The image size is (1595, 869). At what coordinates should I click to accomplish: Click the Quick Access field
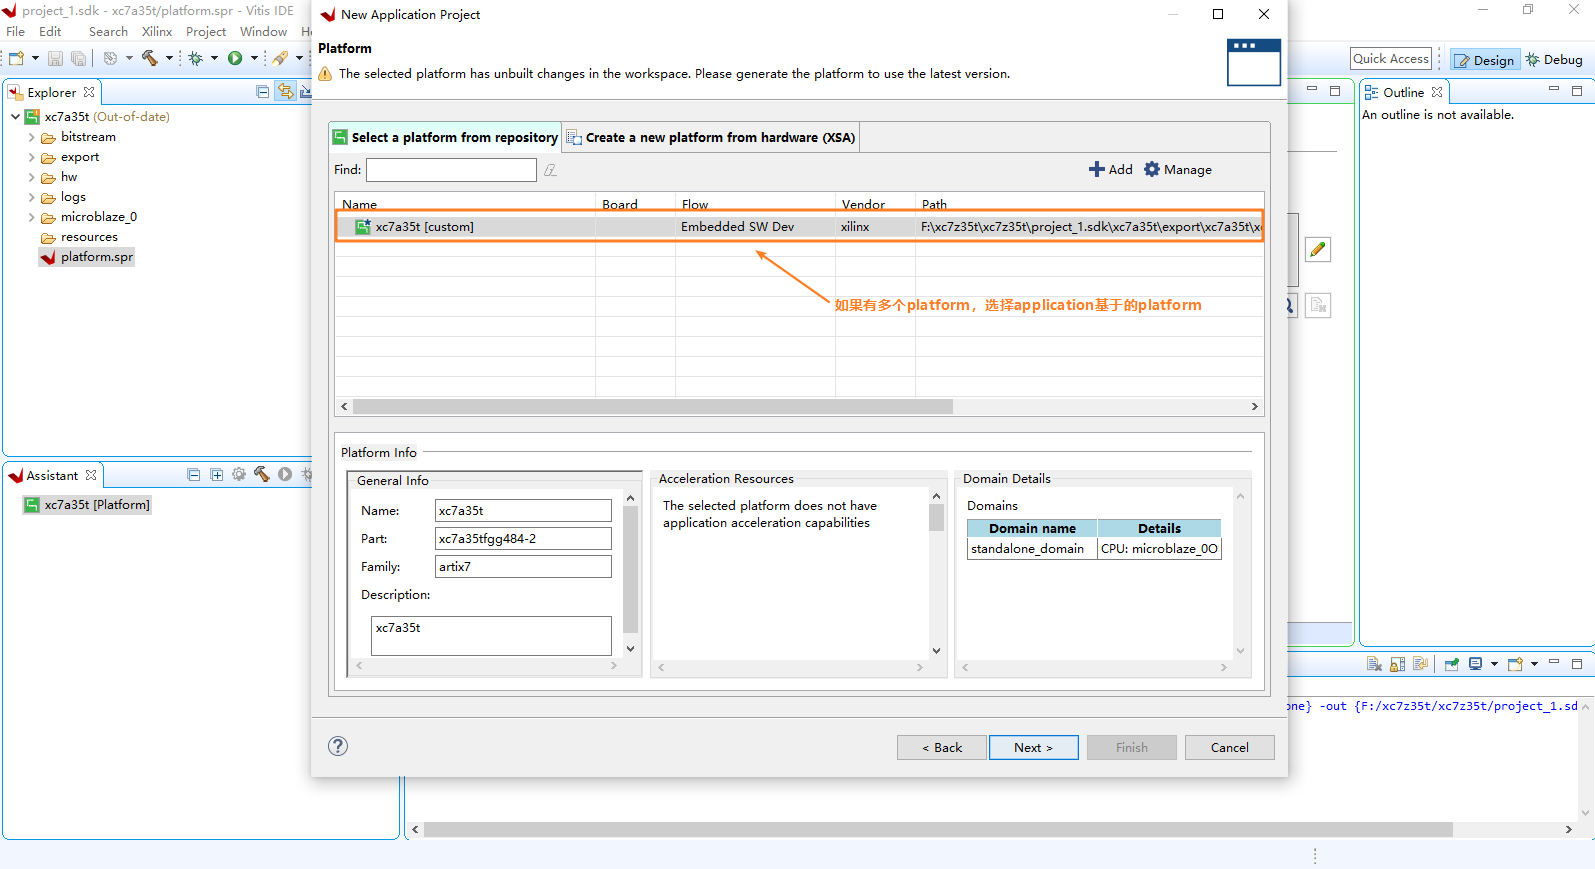1391,59
